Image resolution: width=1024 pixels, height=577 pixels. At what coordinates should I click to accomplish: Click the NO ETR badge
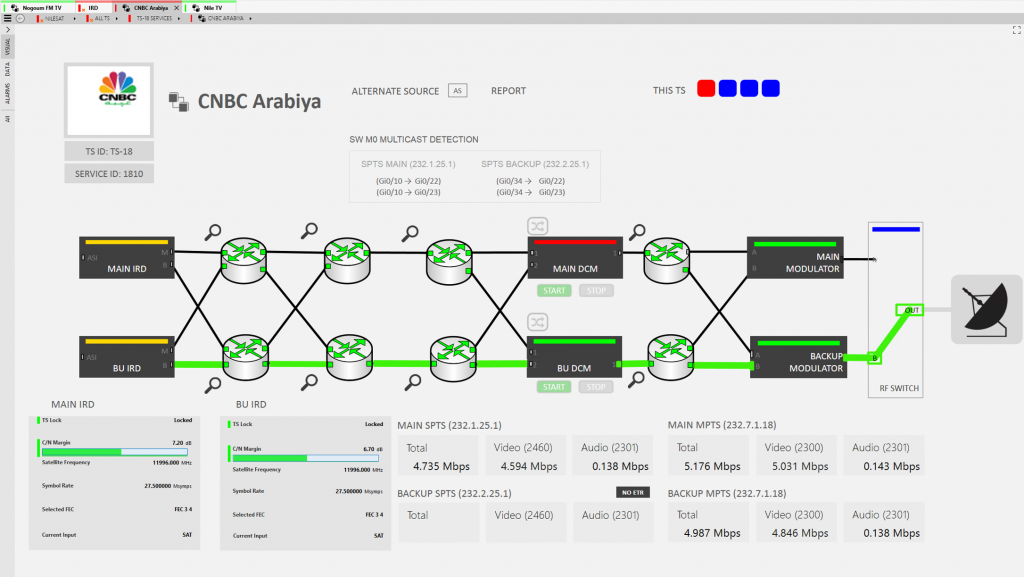pos(633,492)
